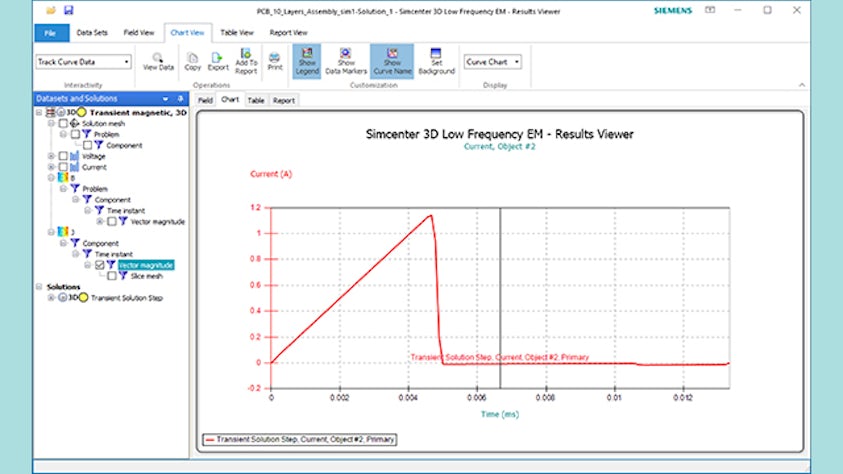Check the Vector magnitude checkbox under B
The image size is (843, 474).
pyautogui.click(x=111, y=221)
